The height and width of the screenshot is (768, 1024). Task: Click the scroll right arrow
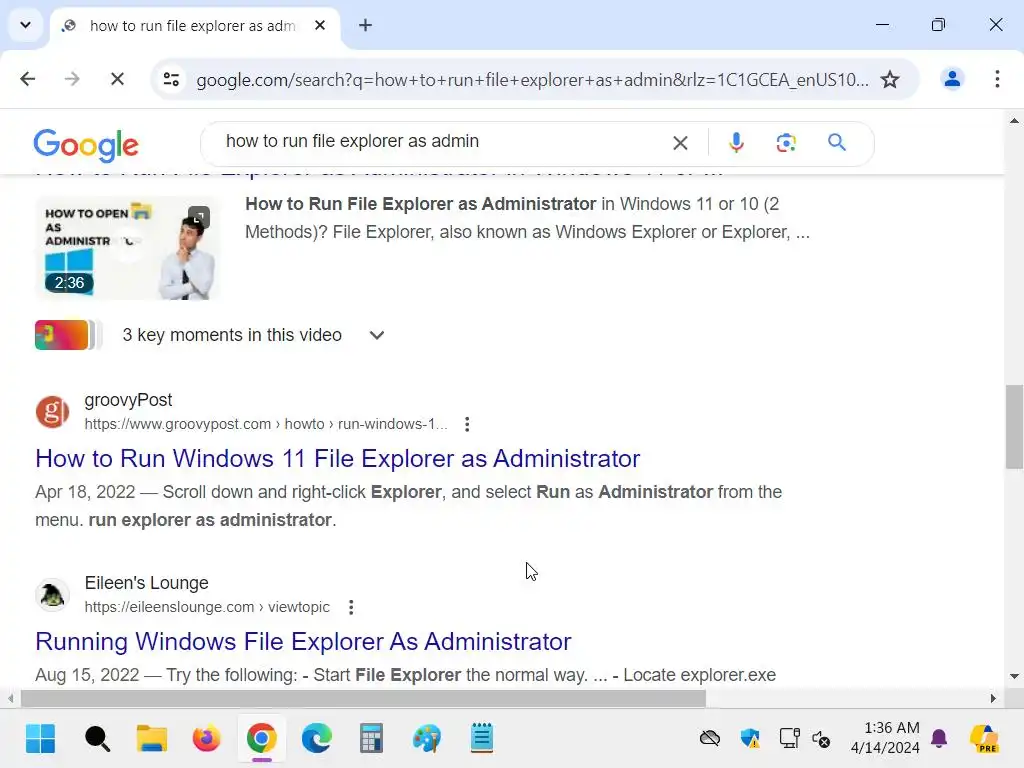point(993,698)
